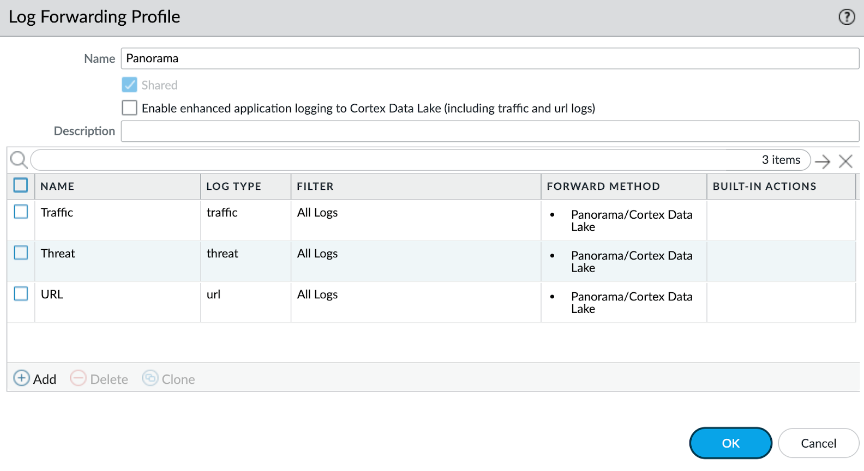The width and height of the screenshot is (864, 471).
Task: Click the search magnifier icon
Action: (x=18, y=160)
